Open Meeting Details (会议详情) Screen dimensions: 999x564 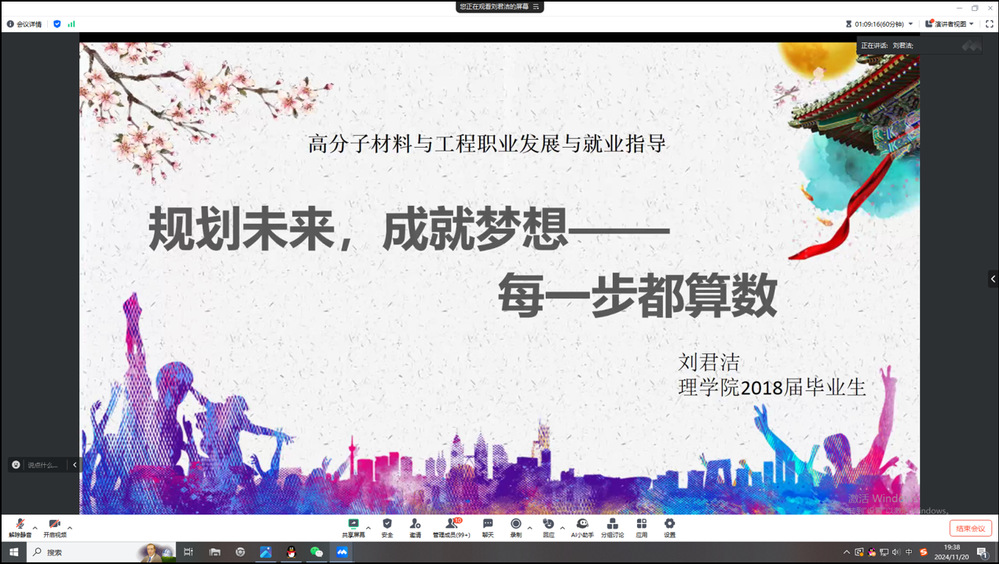click(x=25, y=23)
